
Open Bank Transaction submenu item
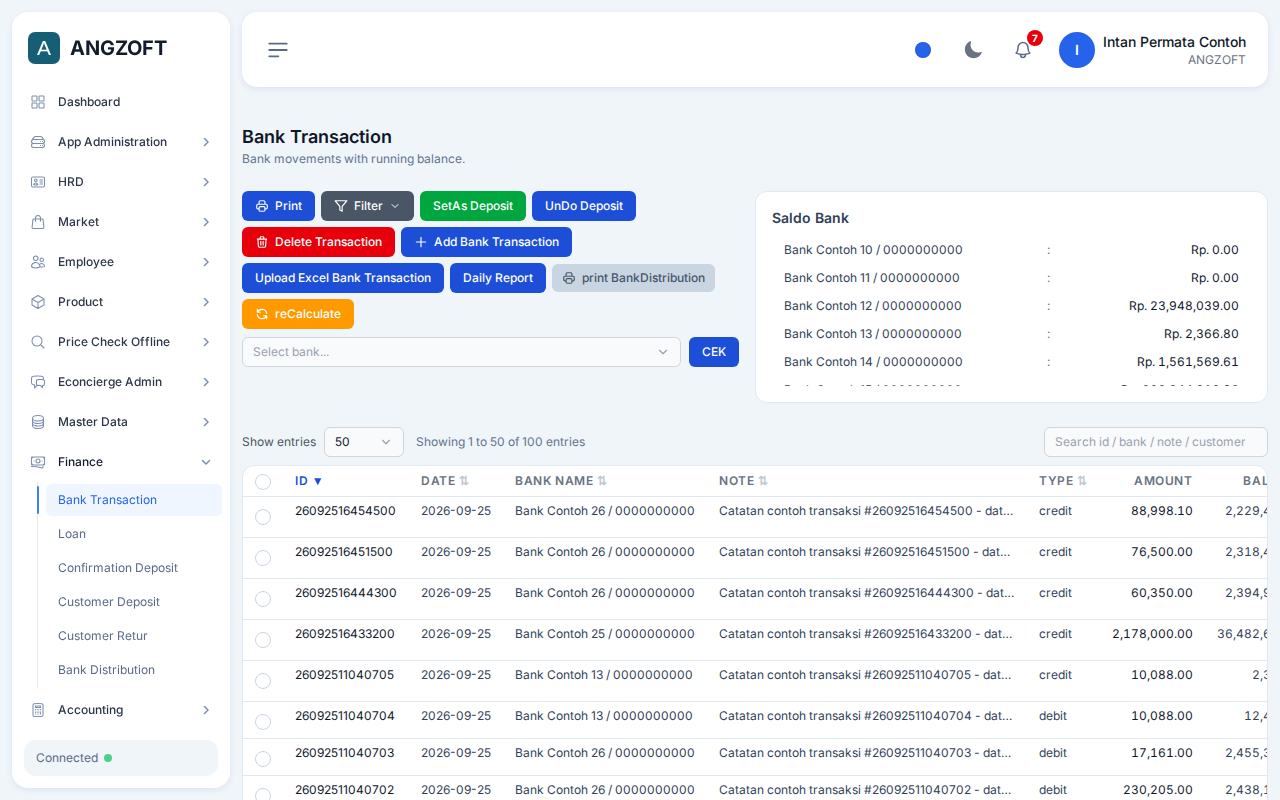click(133, 500)
